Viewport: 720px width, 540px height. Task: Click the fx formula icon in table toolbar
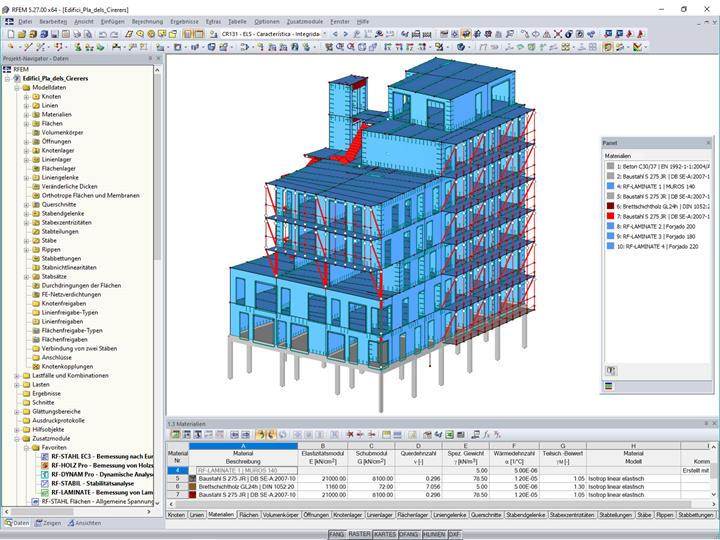(x=486, y=434)
